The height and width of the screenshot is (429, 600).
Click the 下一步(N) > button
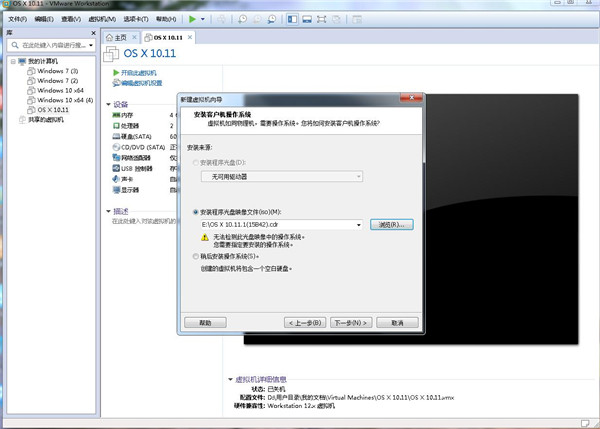pos(351,323)
